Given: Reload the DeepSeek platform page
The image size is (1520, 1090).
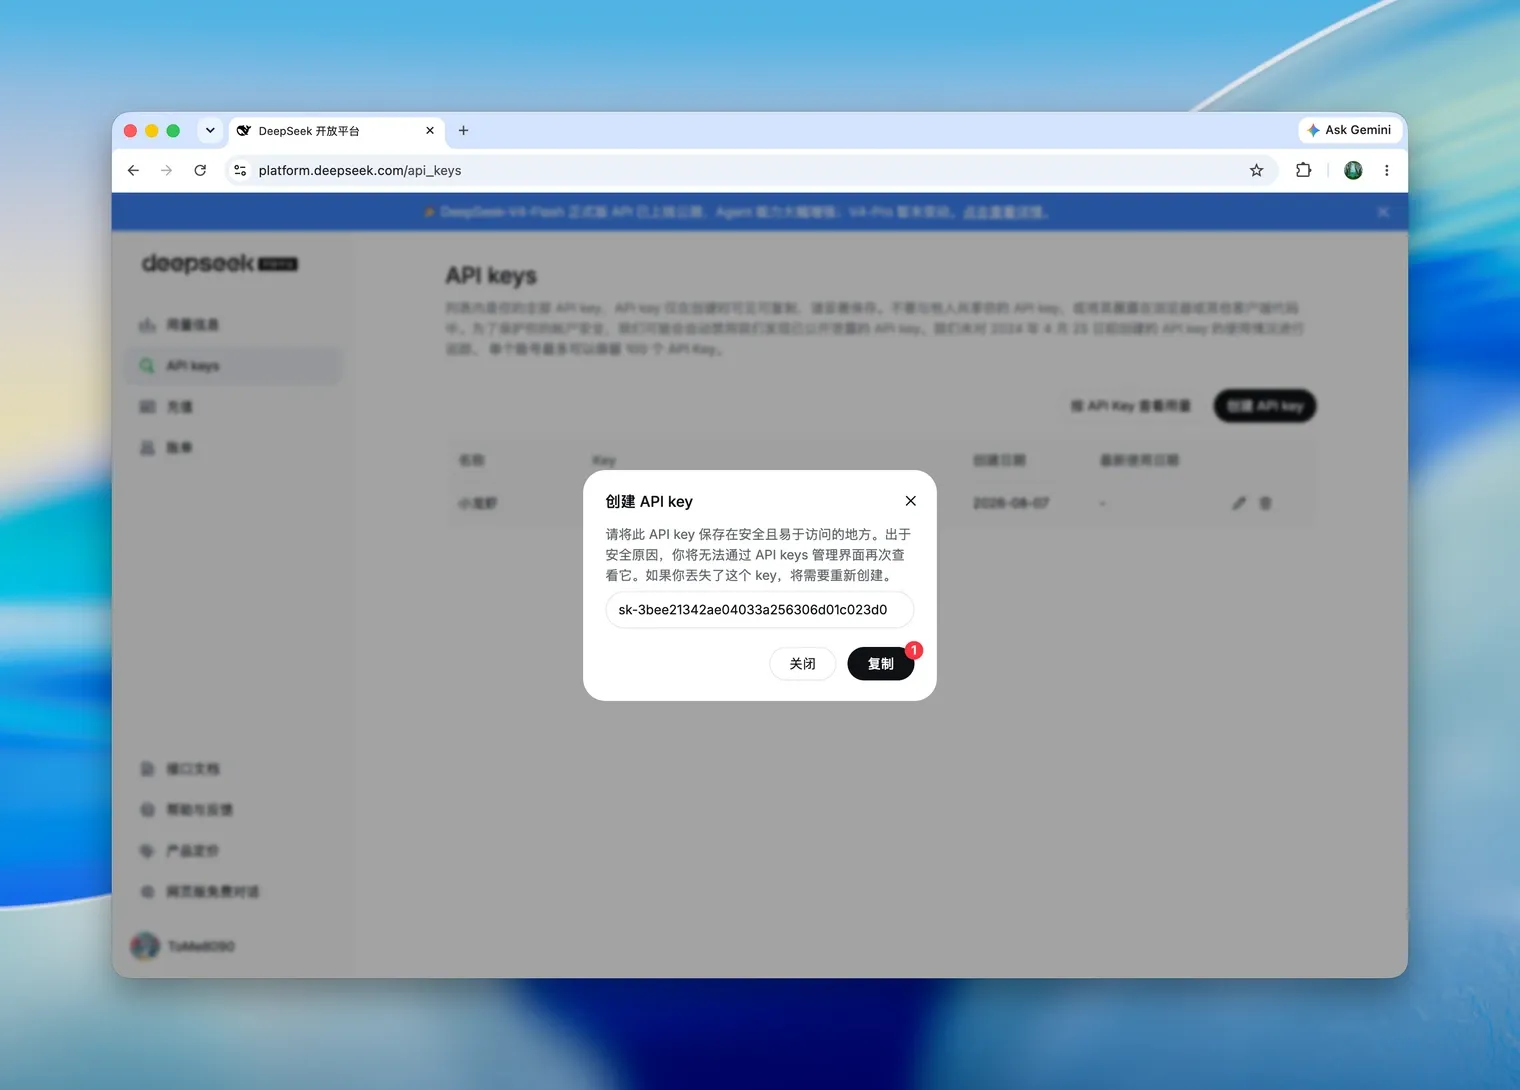Looking at the screenshot, I should [200, 171].
